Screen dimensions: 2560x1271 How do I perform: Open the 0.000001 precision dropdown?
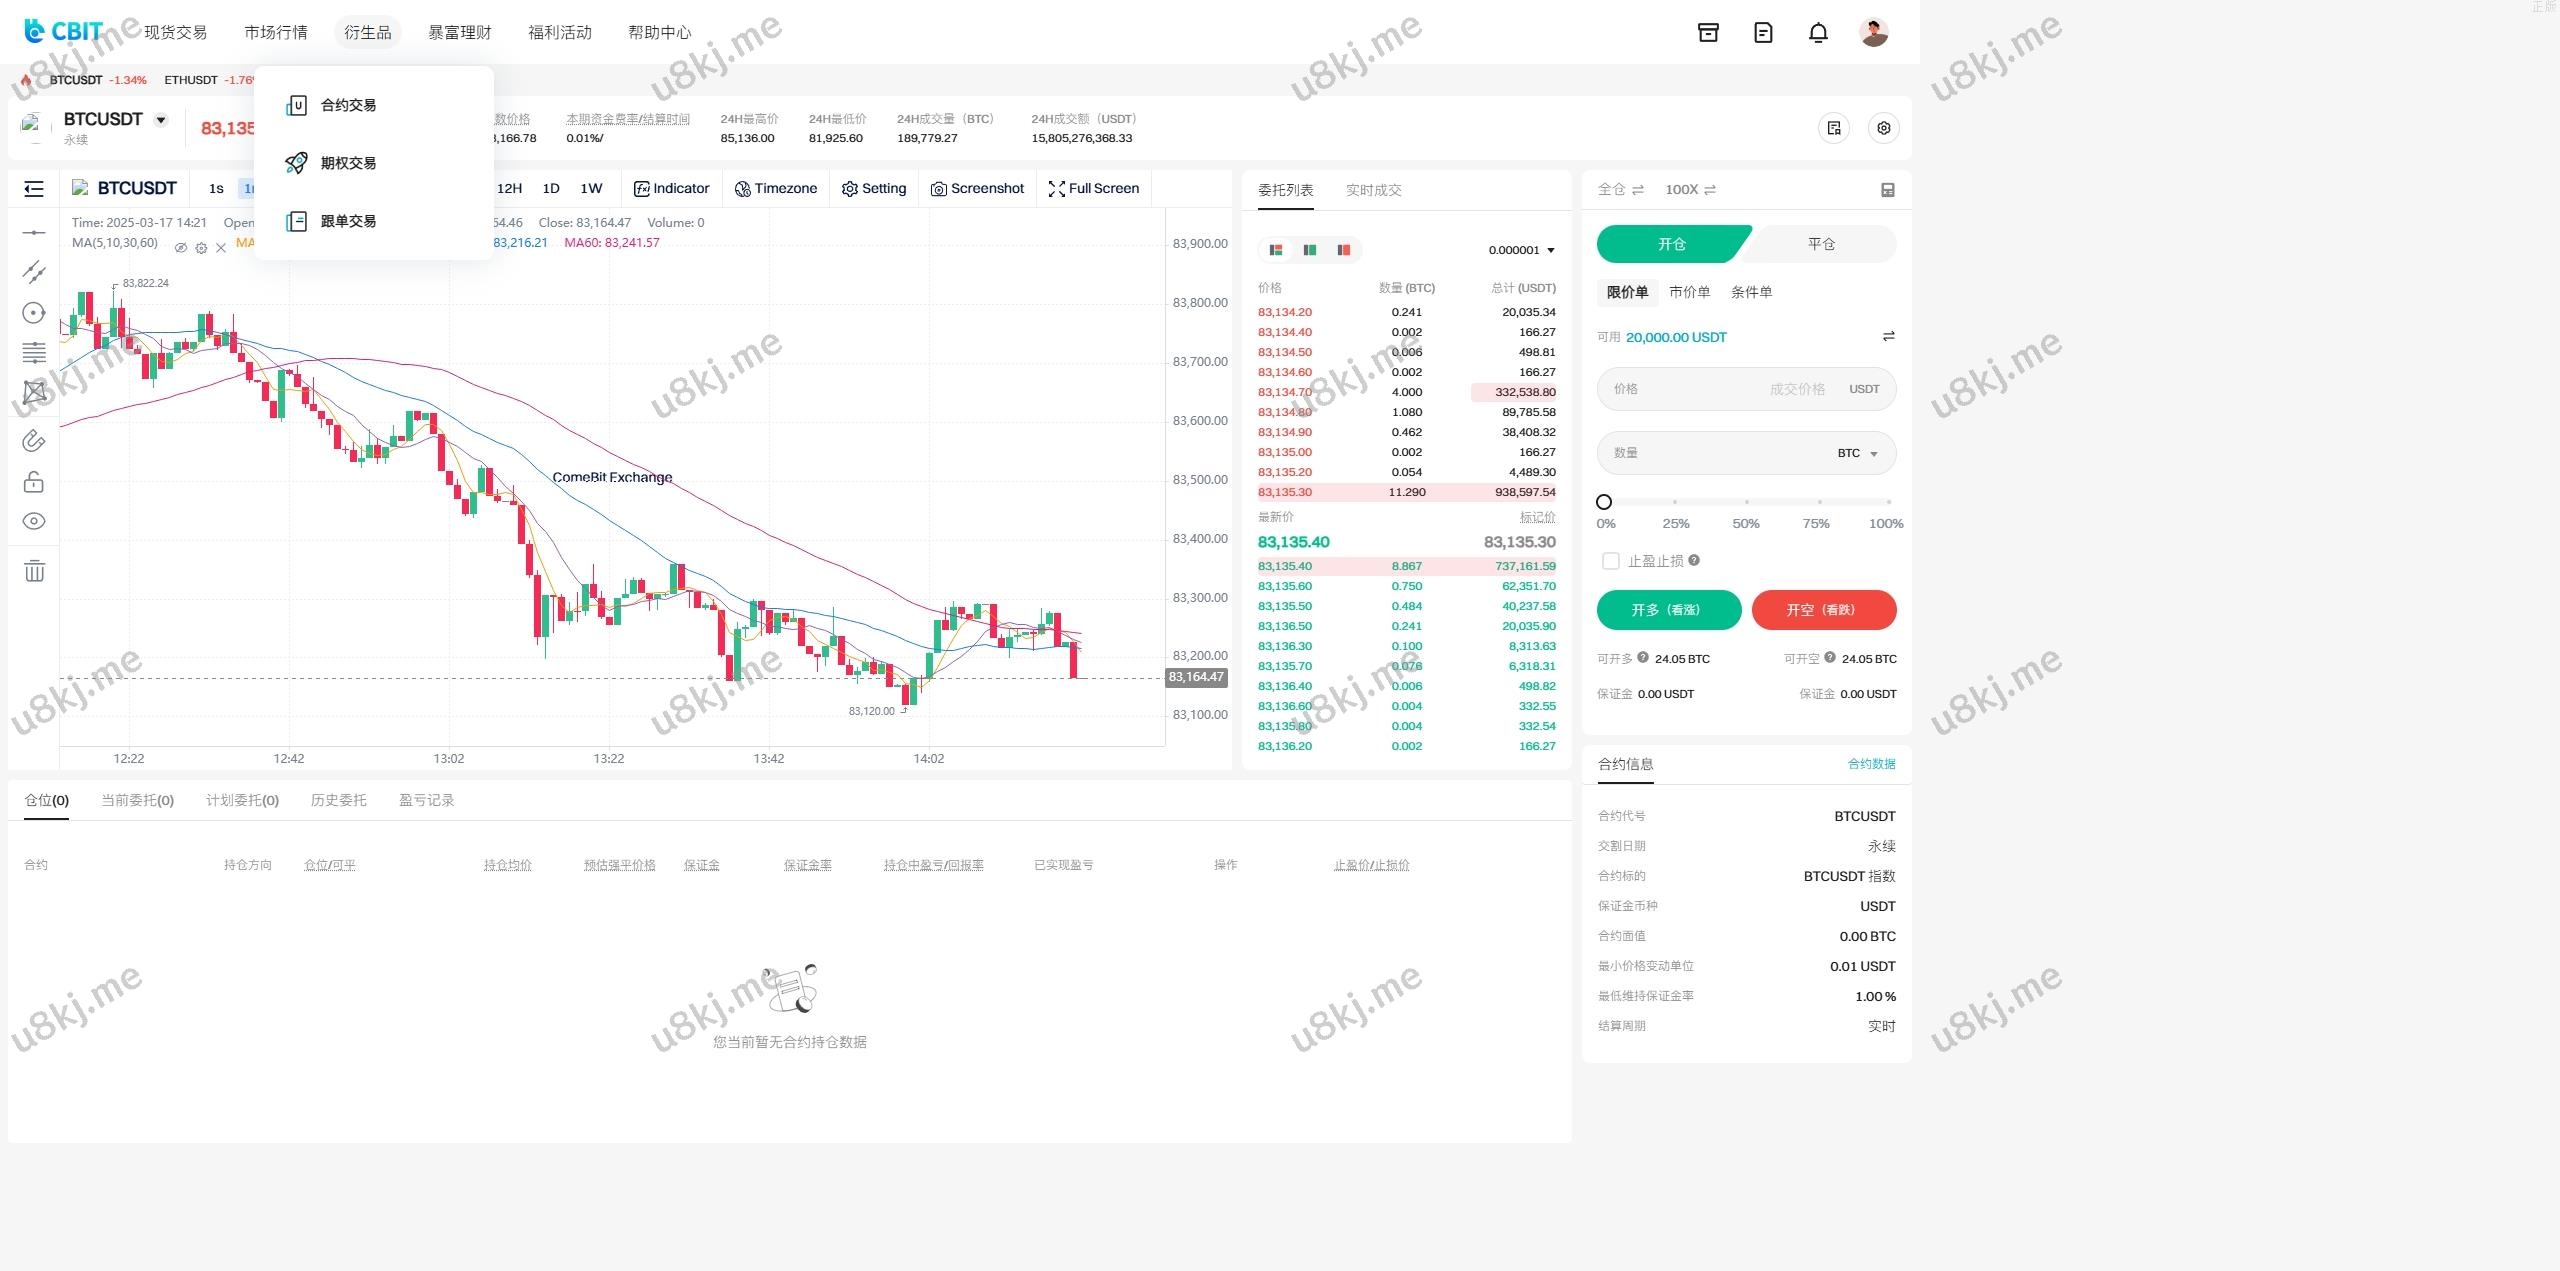[1521, 250]
